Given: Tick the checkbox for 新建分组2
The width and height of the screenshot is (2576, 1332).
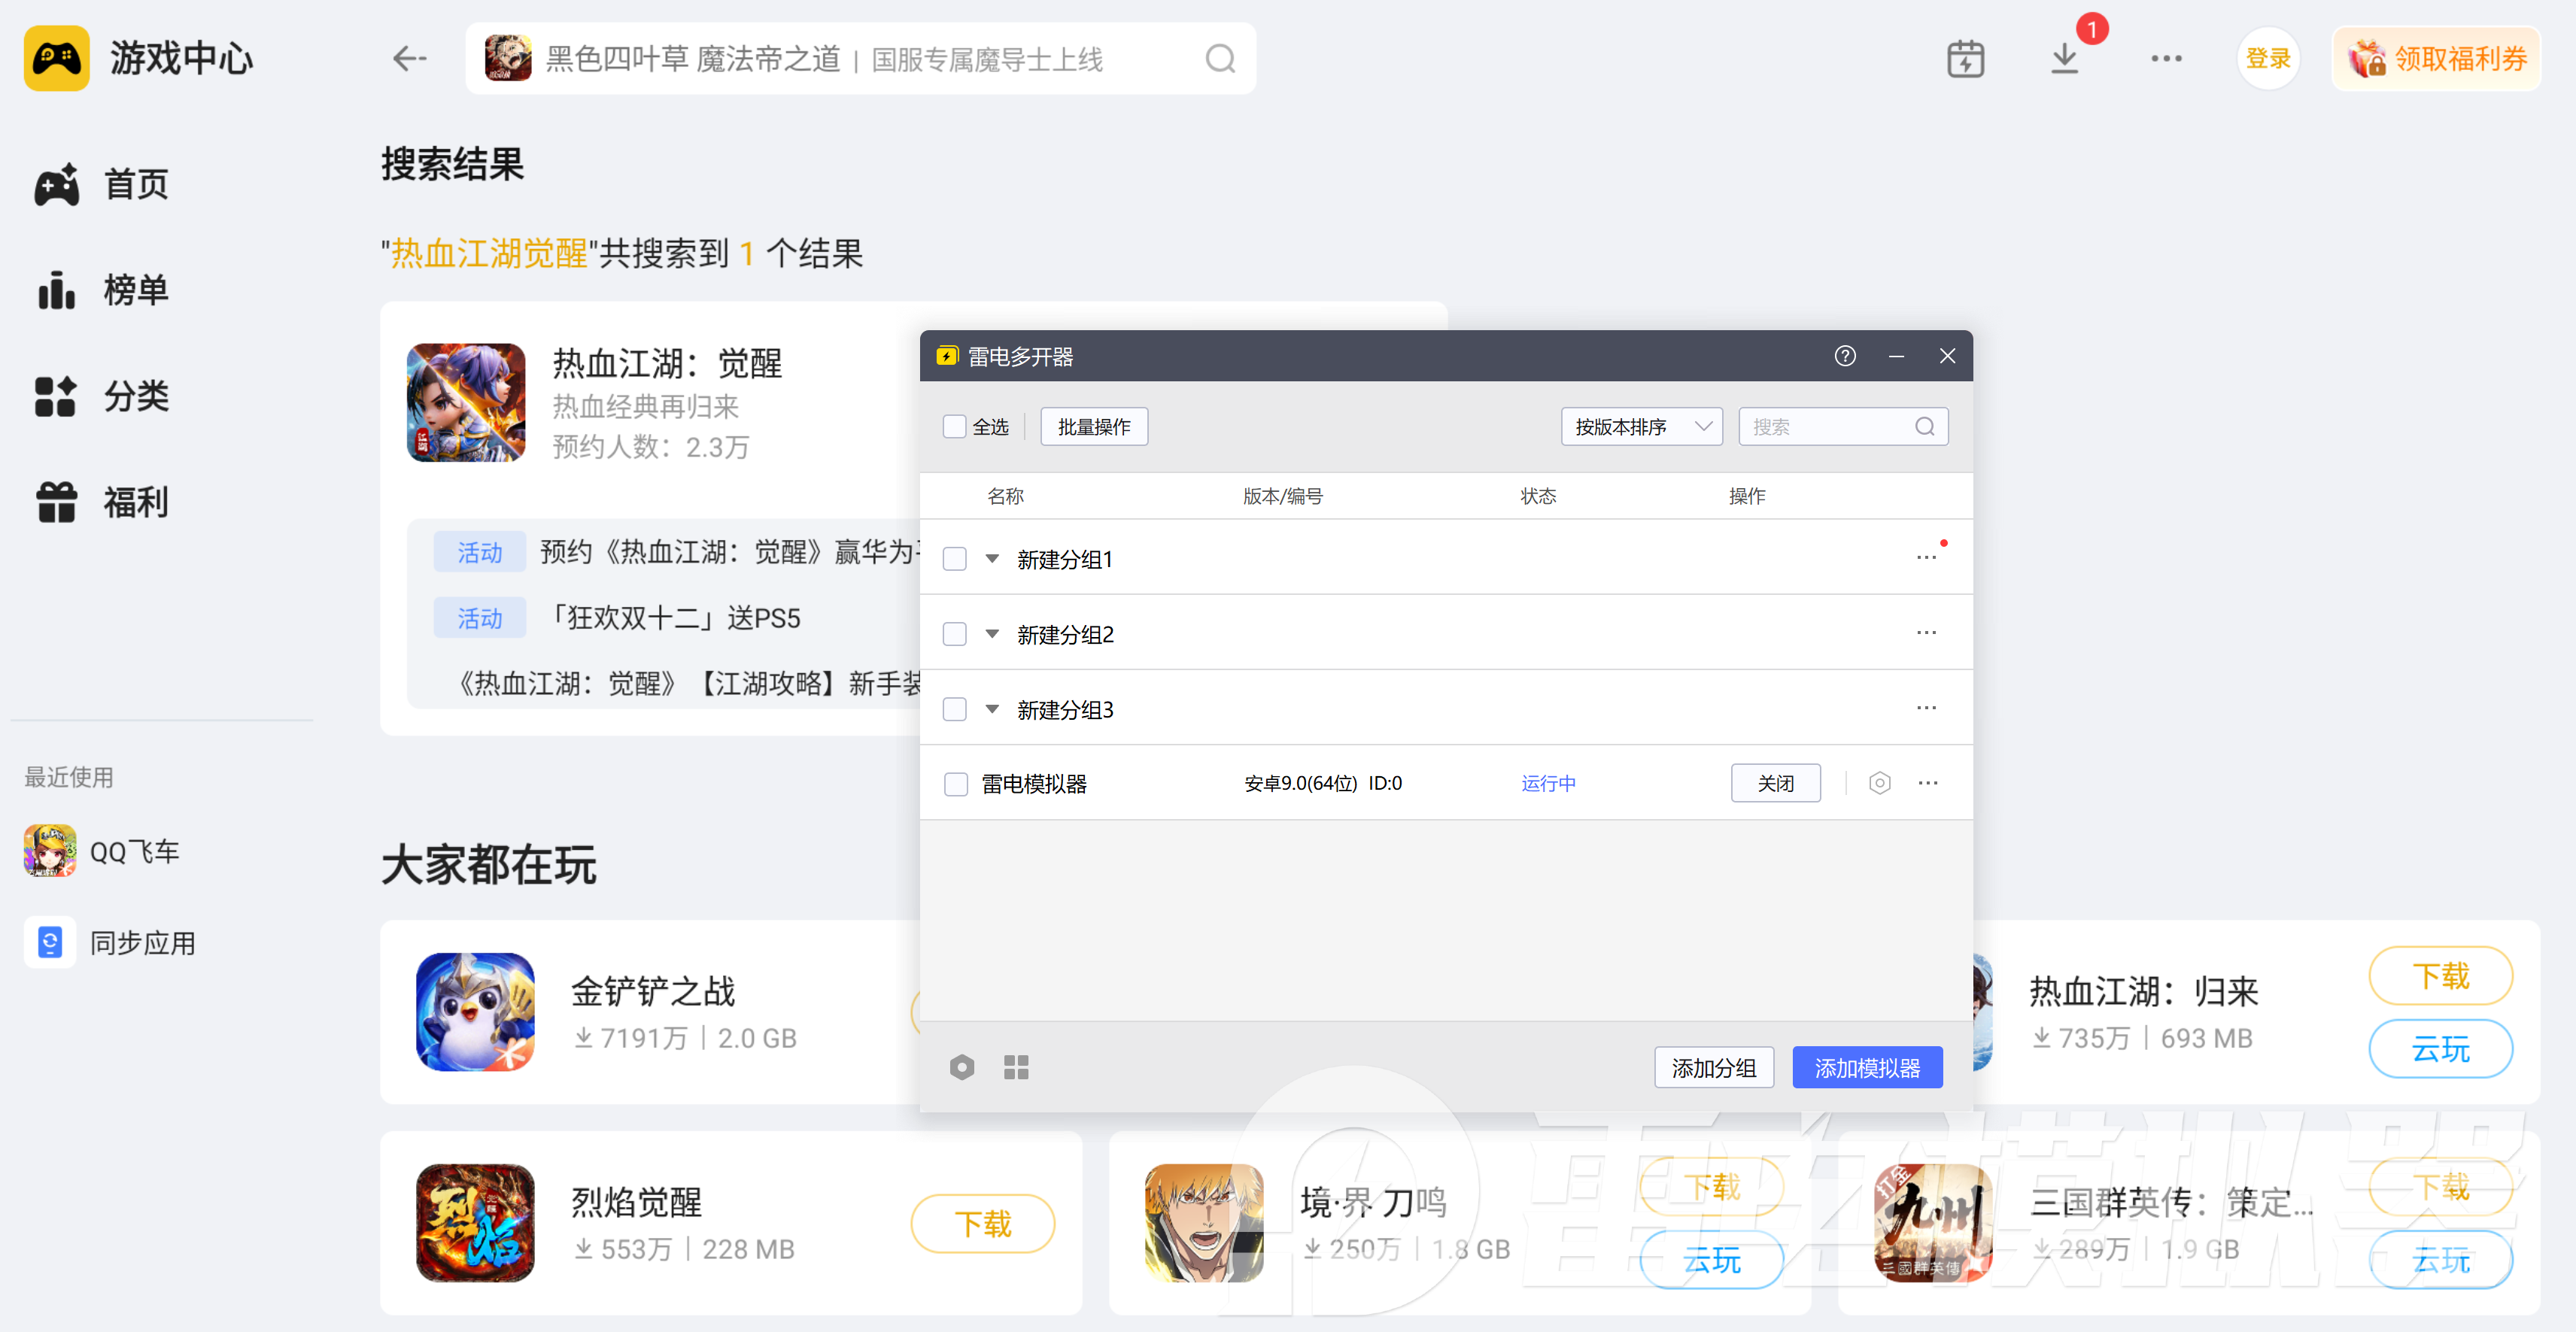Looking at the screenshot, I should 954,634.
